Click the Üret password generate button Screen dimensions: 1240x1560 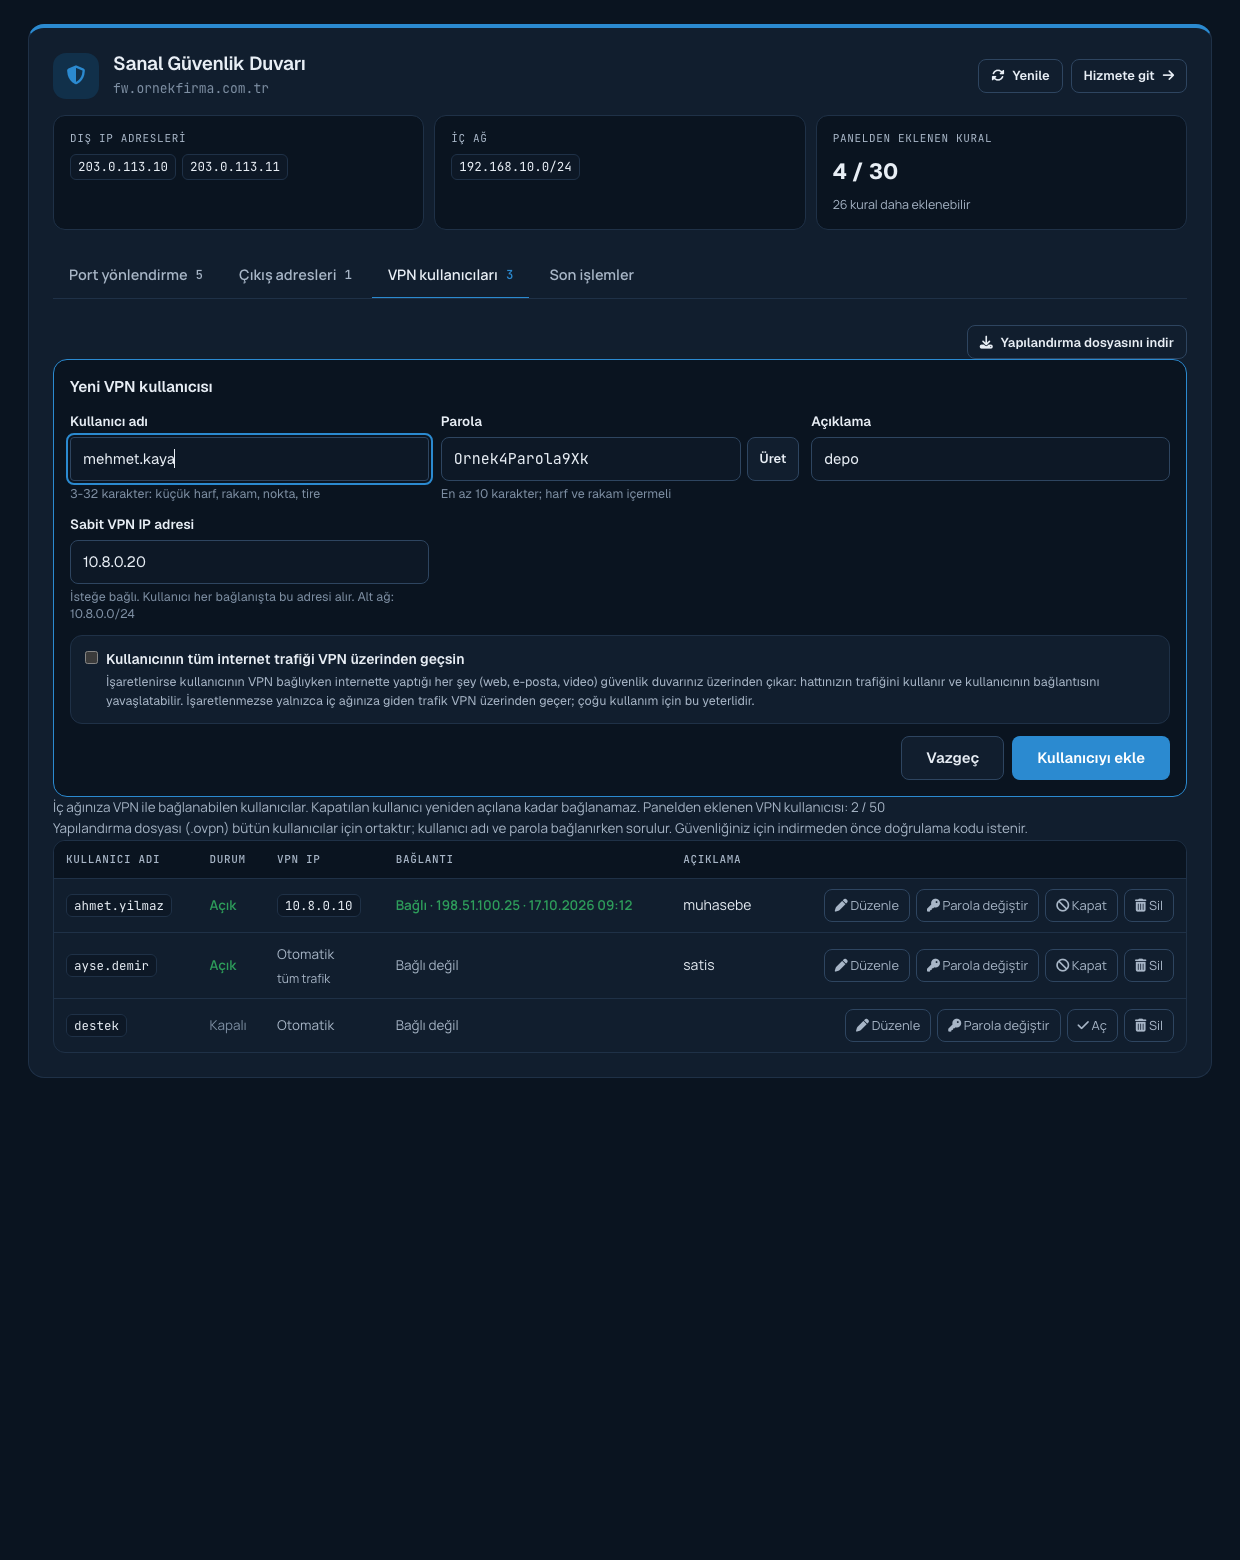pos(773,459)
